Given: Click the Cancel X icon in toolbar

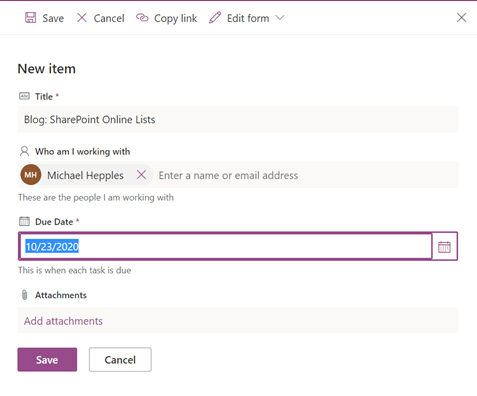Looking at the screenshot, I should (82, 17).
